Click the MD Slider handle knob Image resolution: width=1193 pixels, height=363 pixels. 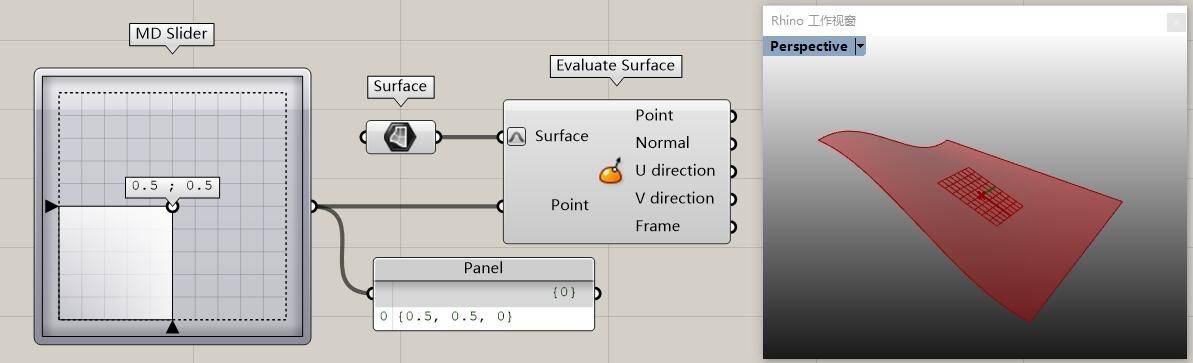(173, 206)
